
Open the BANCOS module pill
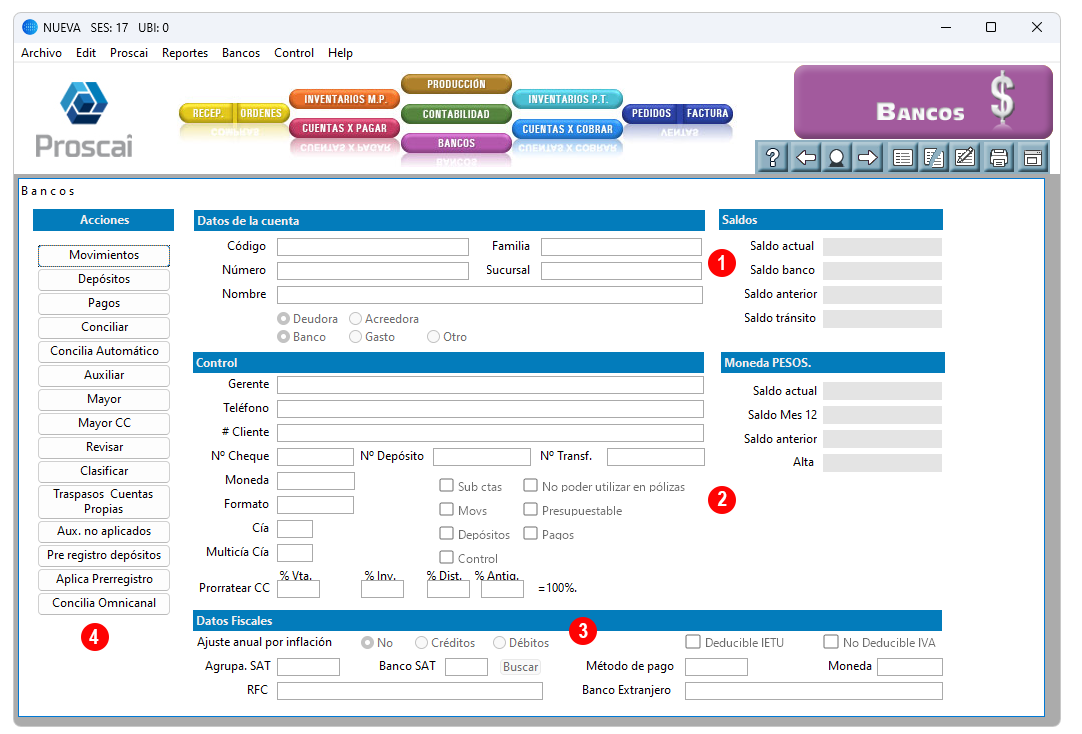(456, 143)
